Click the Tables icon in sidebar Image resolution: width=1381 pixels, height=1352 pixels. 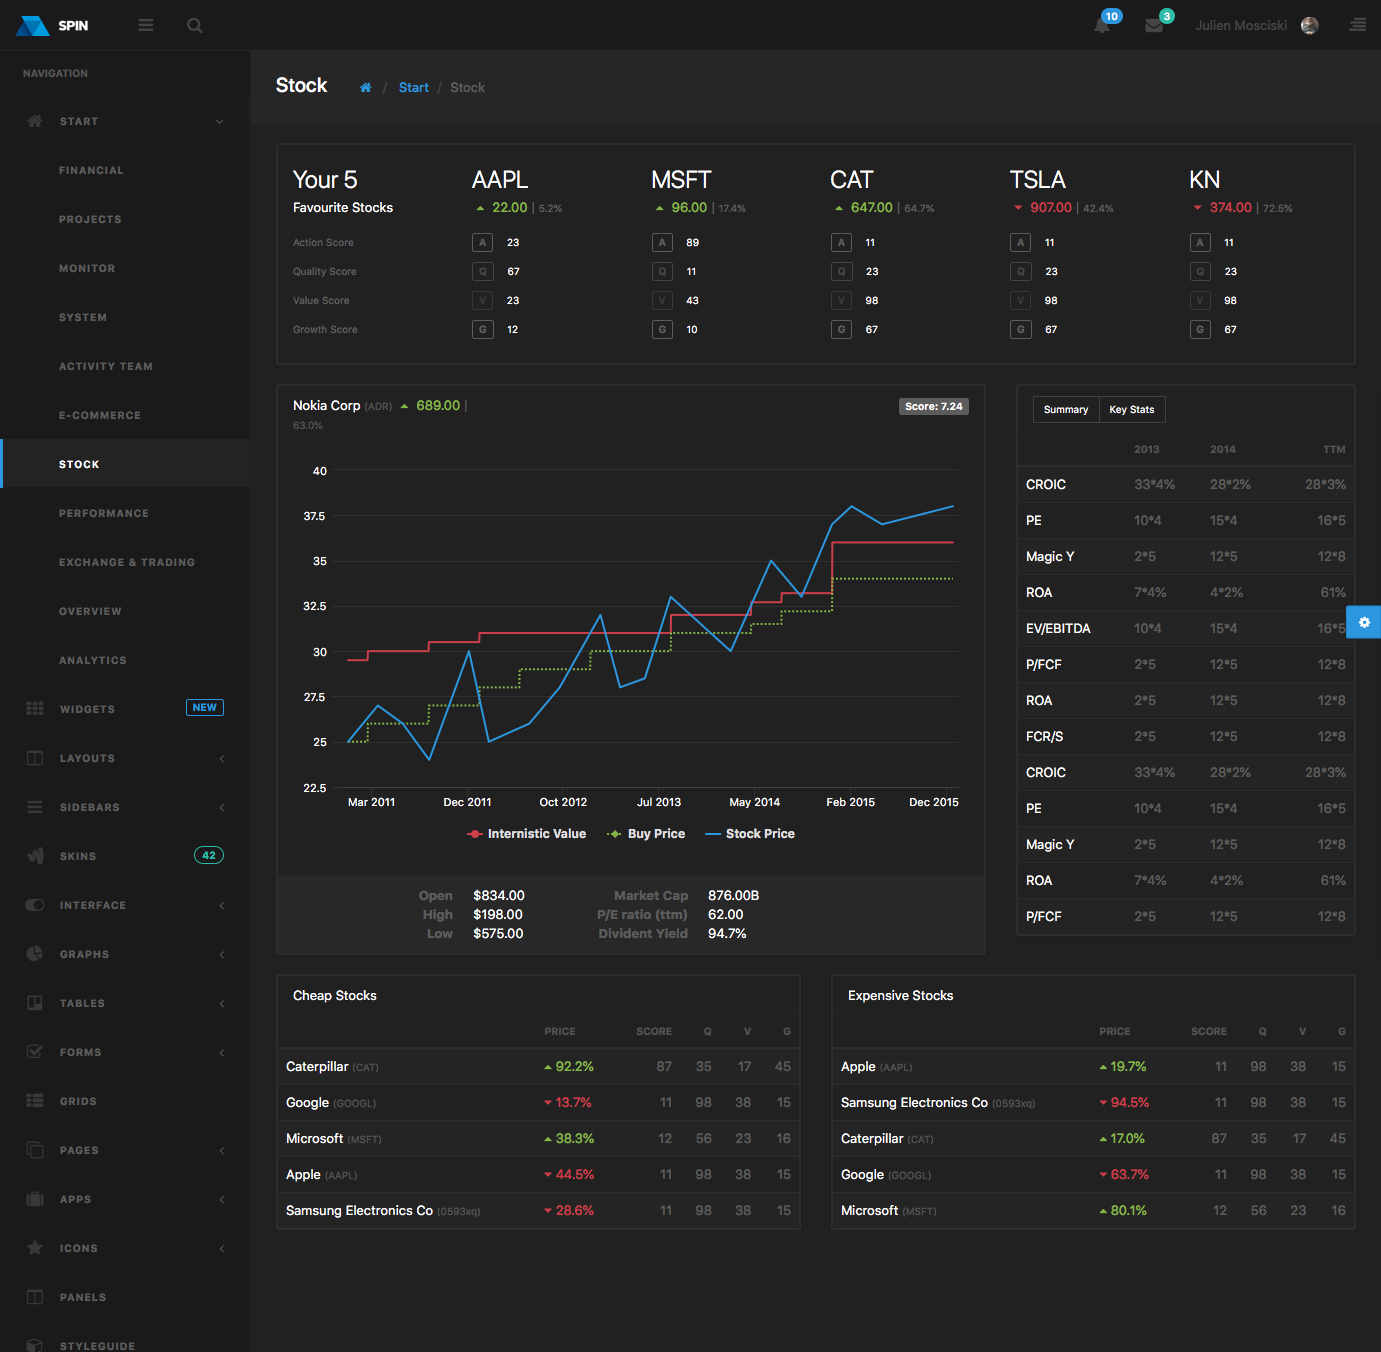tap(35, 1003)
